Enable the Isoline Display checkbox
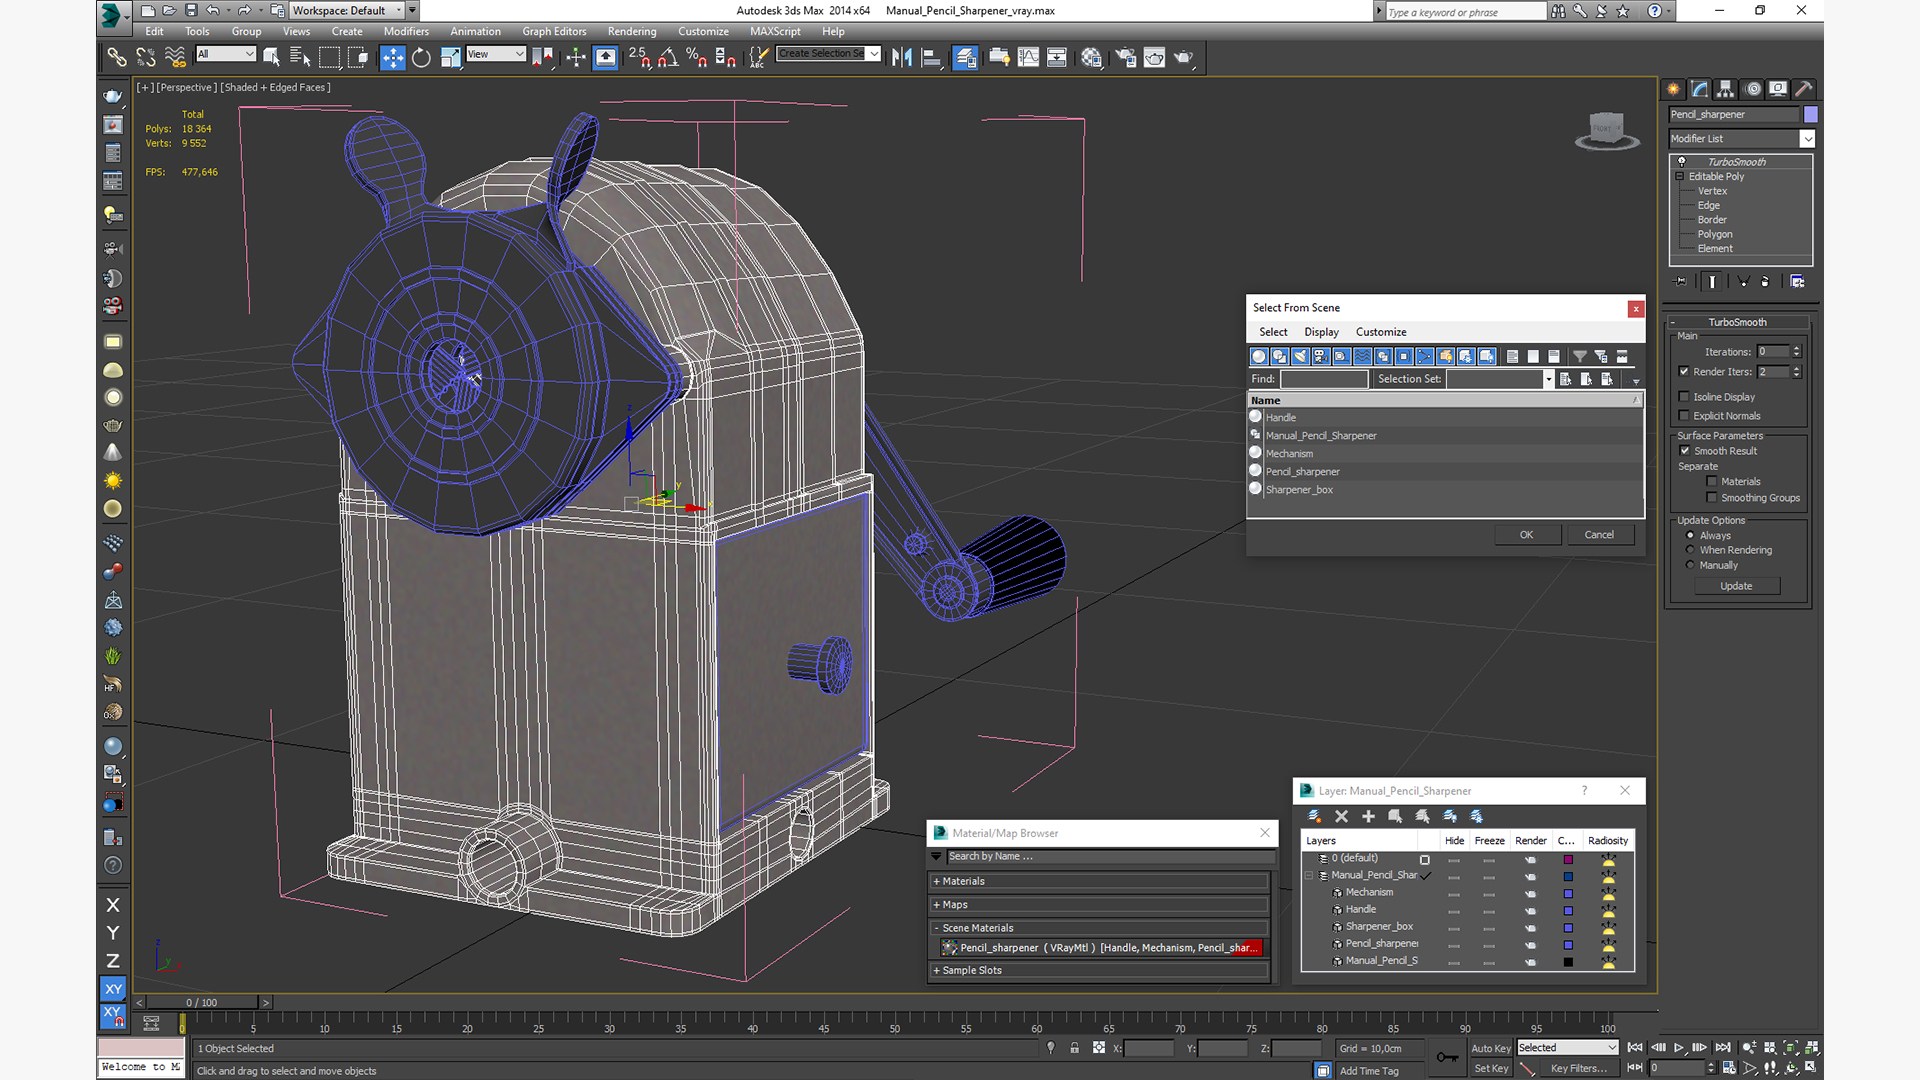 [1684, 397]
